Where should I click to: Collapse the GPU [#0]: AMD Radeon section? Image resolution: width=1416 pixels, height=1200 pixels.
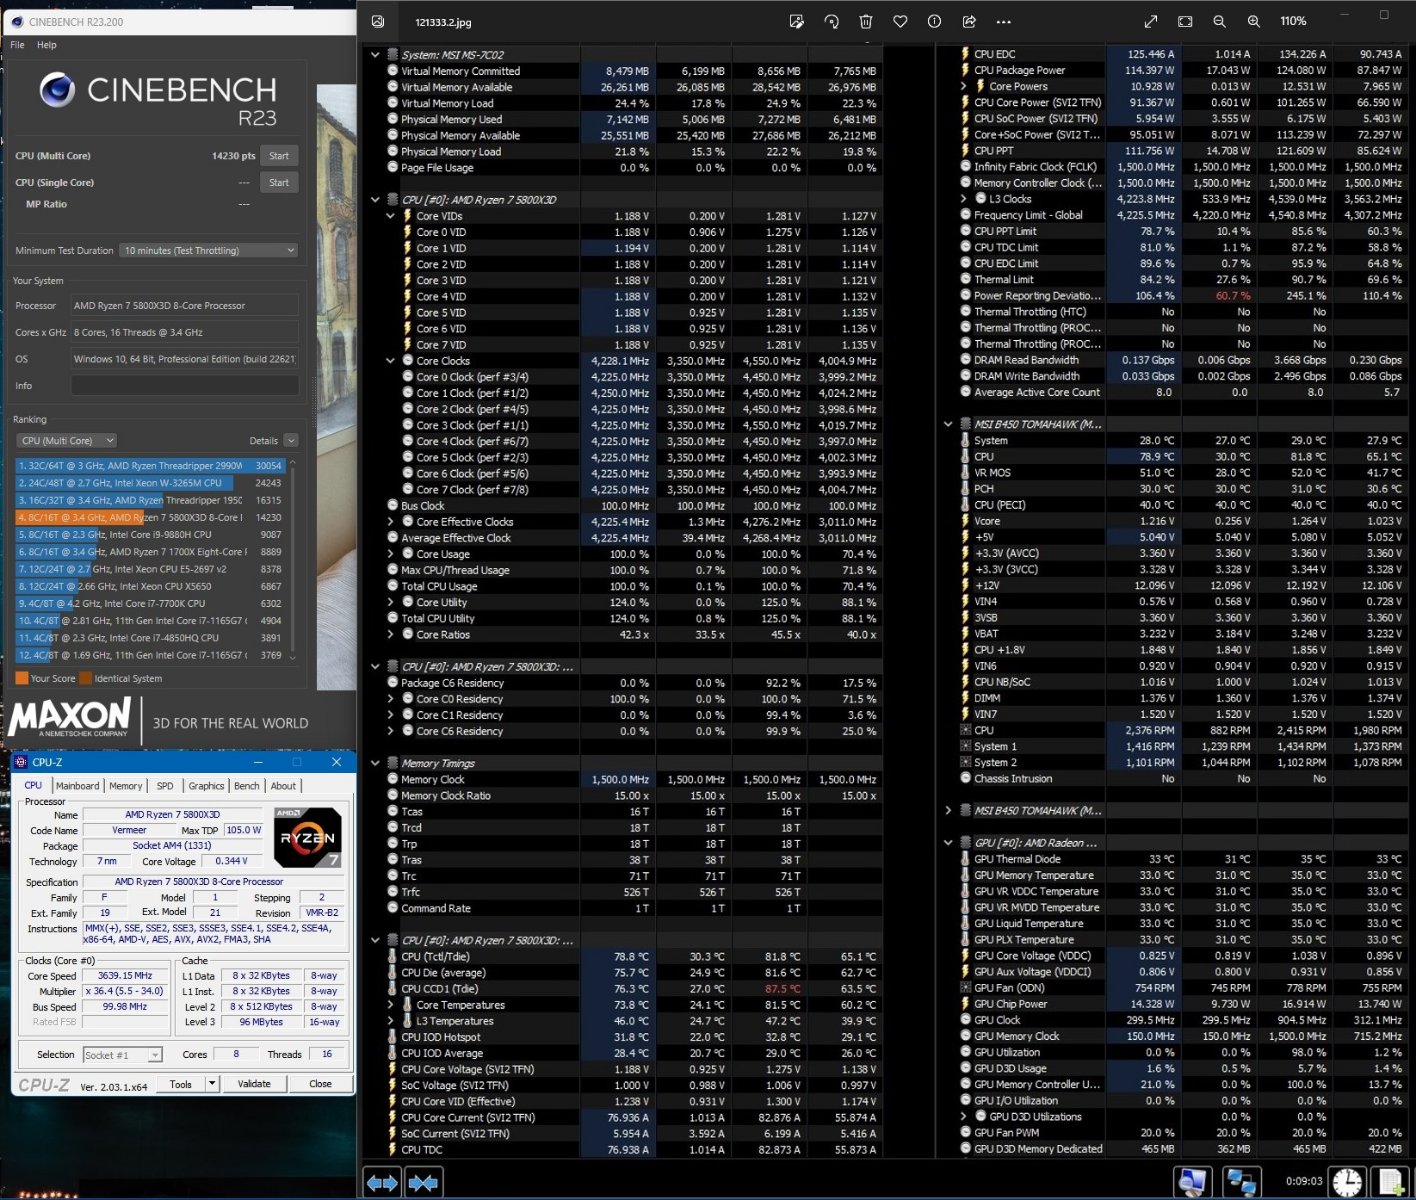point(948,843)
